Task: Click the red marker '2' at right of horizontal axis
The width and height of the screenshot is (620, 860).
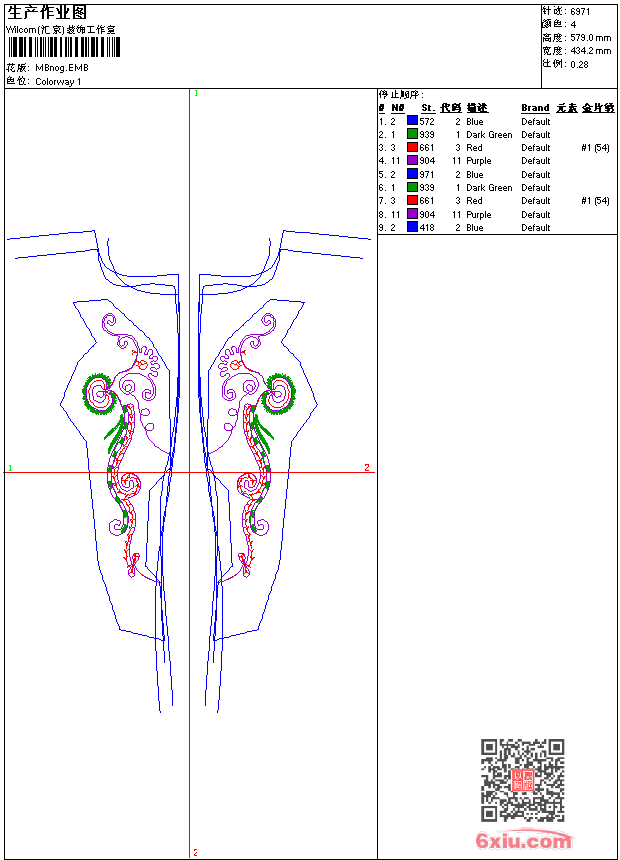Action: coord(367,467)
